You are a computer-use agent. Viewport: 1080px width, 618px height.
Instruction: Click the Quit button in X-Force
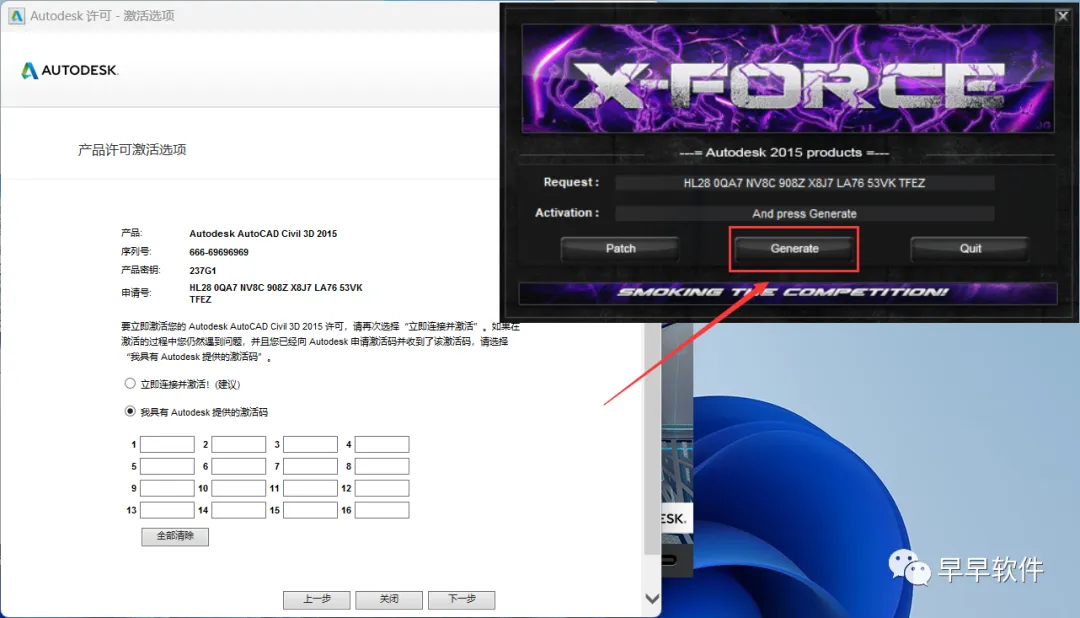coord(970,249)
